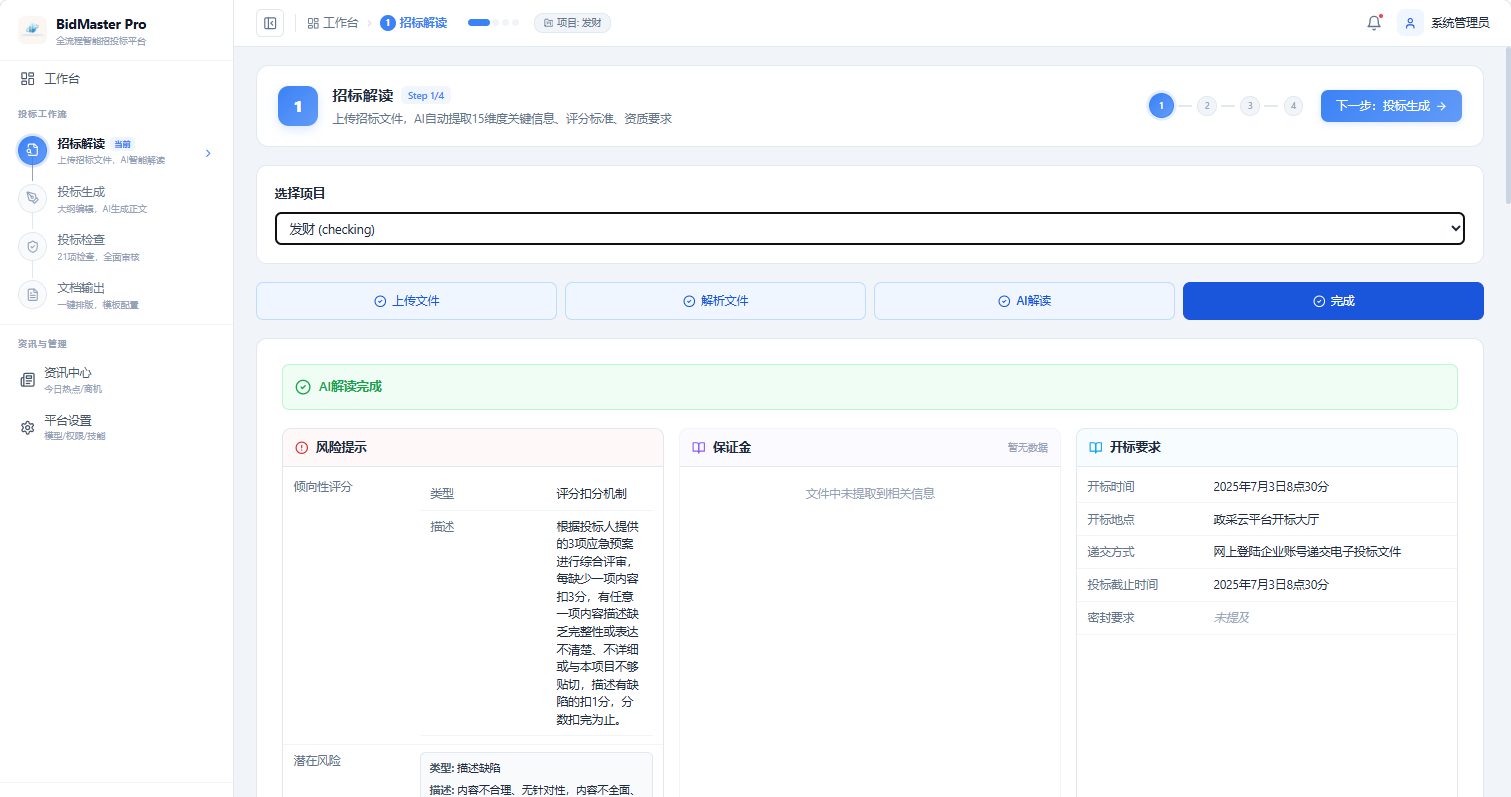This screenshot has height=797, width=1511.
Task: Jump to step 3 in the step indicator
Action: [x=1250, y=106]
